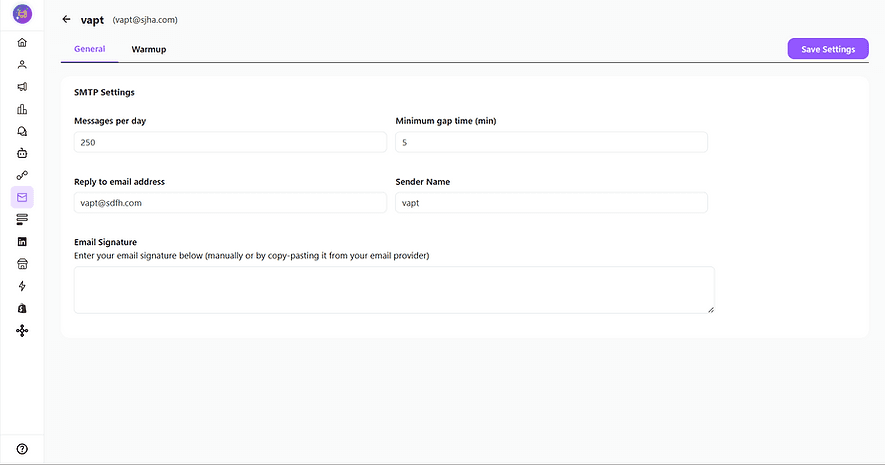Image resolution: width=885 pixels, height=465 pixels.
Task: Open the Home icon in the sidebar
Action: (22, 42)
